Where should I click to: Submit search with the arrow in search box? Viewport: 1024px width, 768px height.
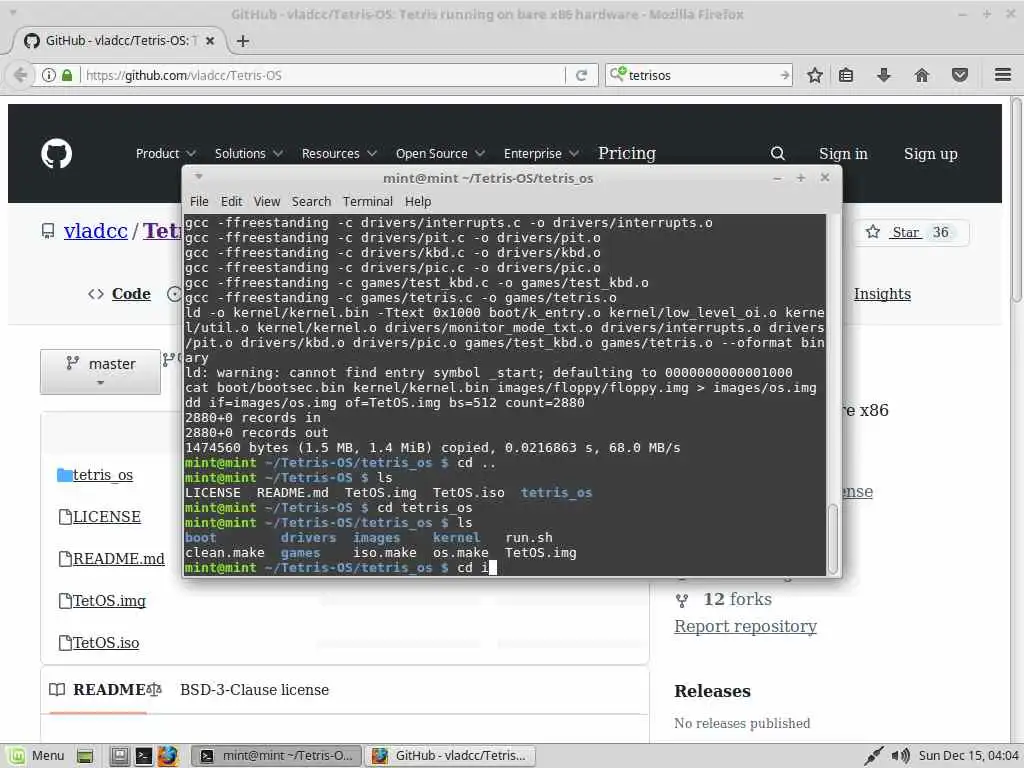pyautogui.click(x=784, y=75)
